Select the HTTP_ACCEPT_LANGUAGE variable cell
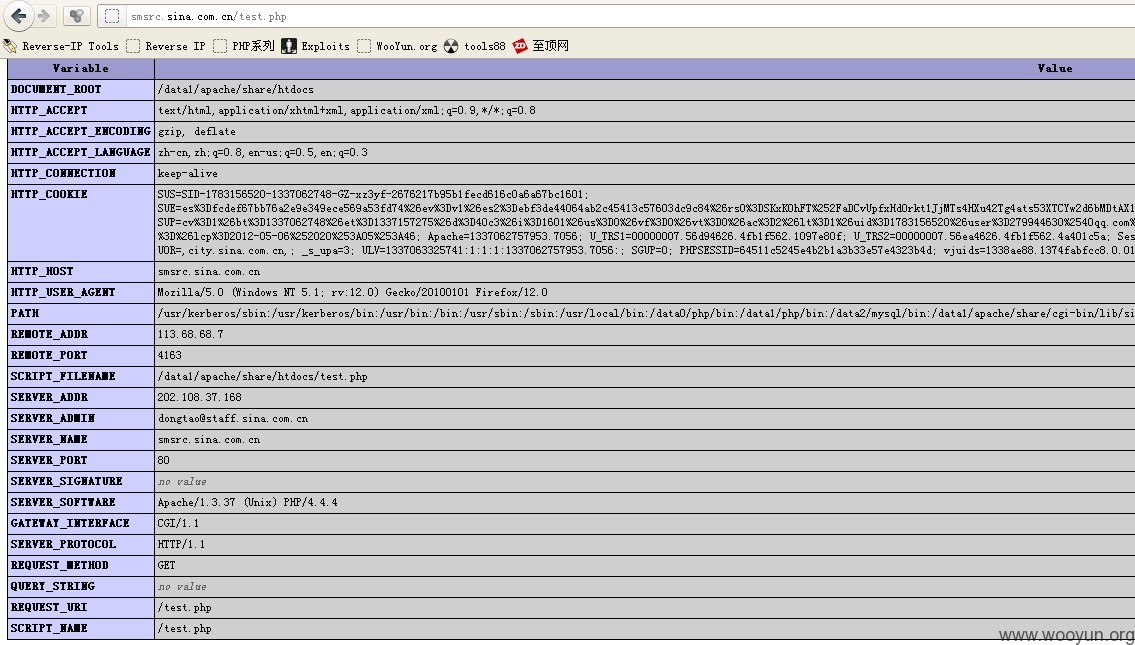The width and height of the screenshot is (1135, 645). click(x=81, y=153)
